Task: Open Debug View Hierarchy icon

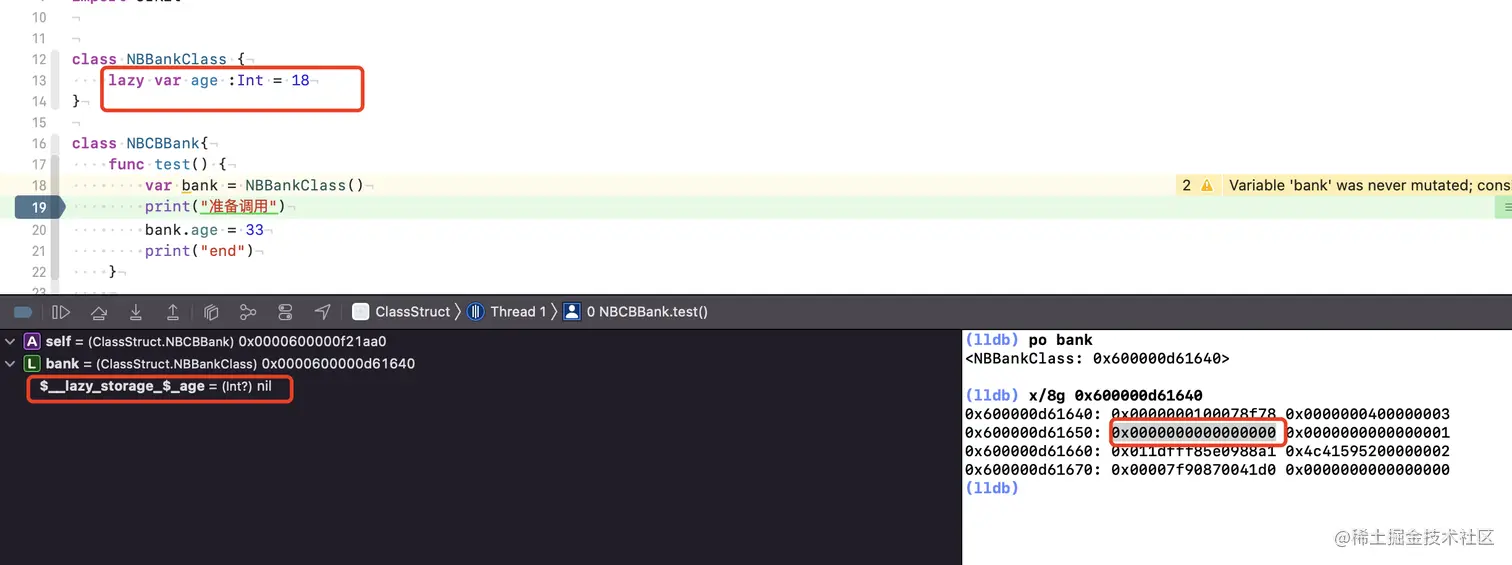Action: (x=211, y=312)
